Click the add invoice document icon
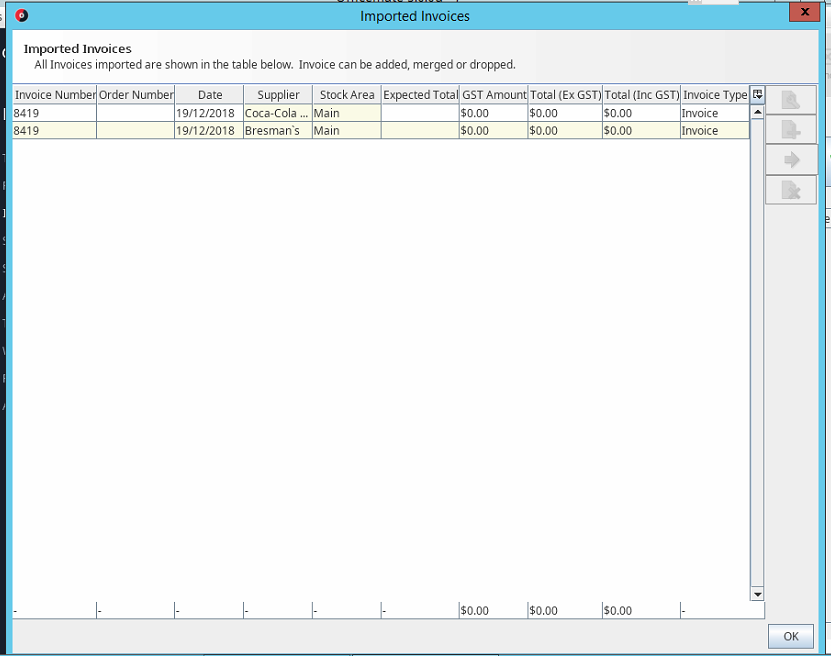 click(x=791, y=128)
